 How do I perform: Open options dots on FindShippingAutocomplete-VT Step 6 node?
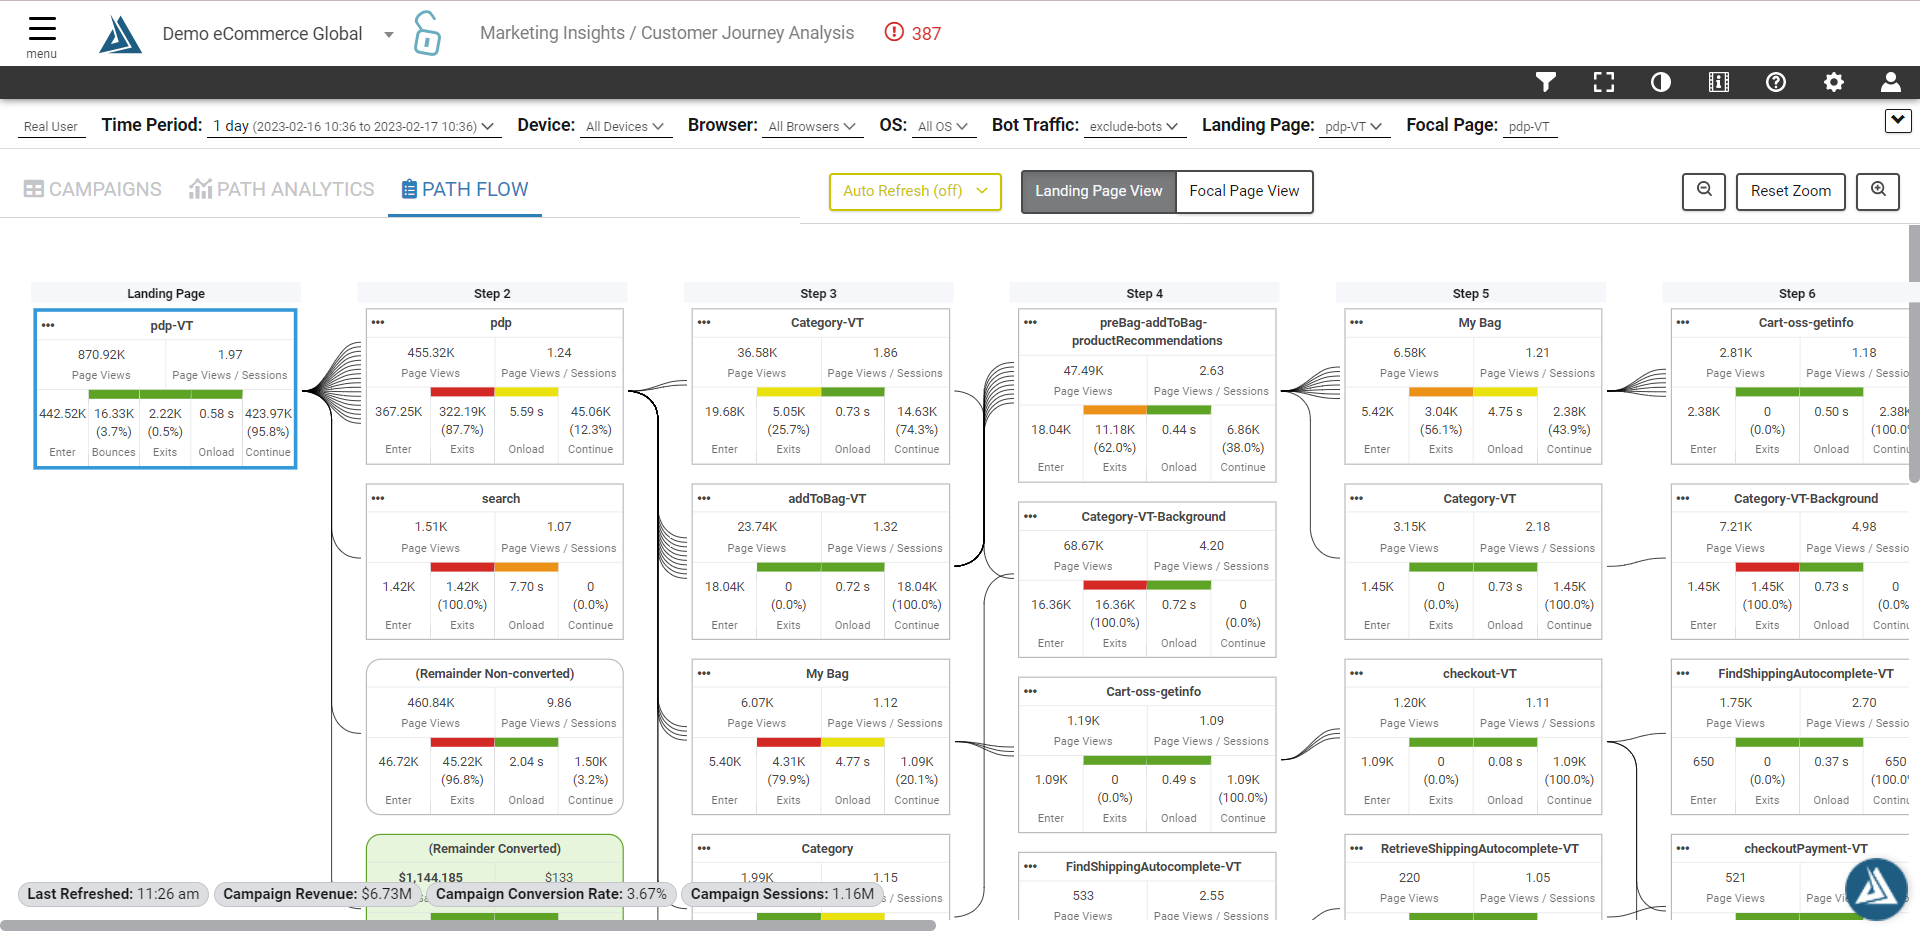coord(1683,673)
